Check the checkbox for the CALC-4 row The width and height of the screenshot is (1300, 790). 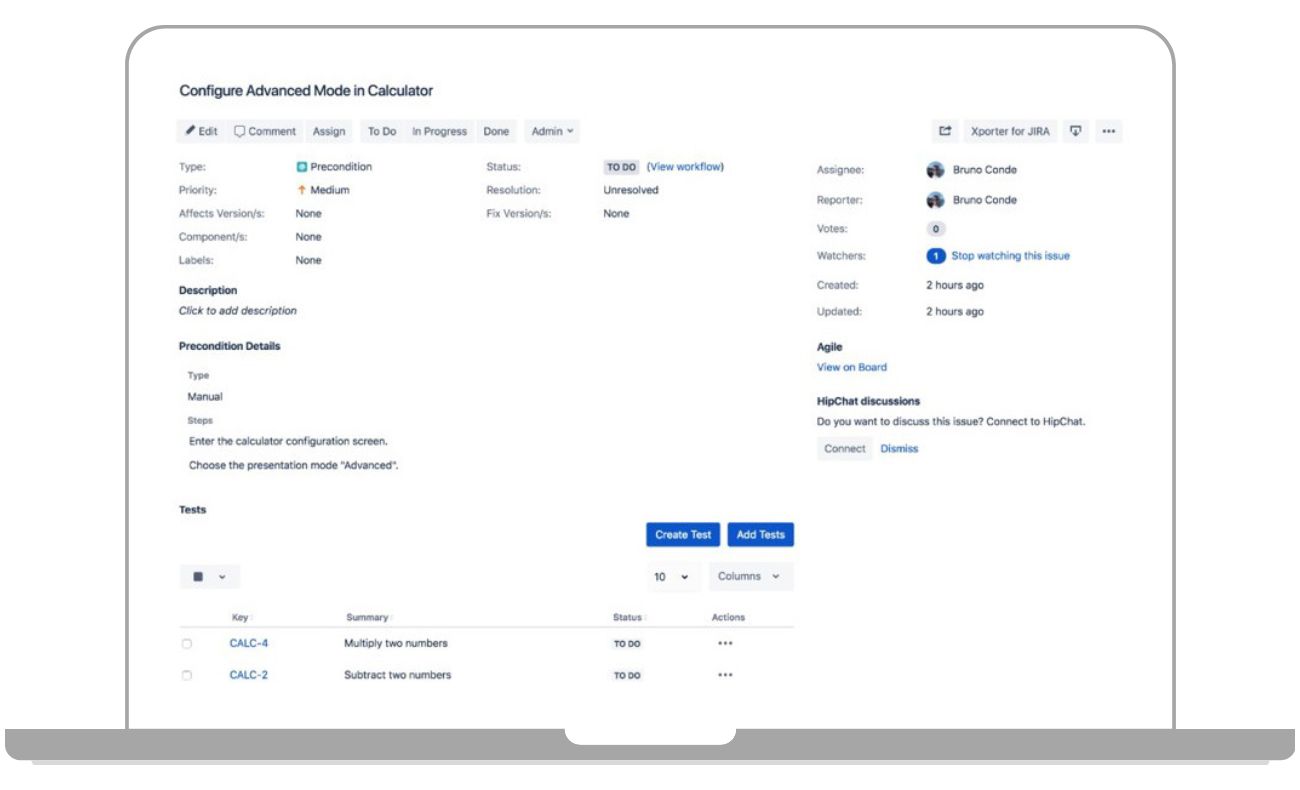[x=187, y=644]
